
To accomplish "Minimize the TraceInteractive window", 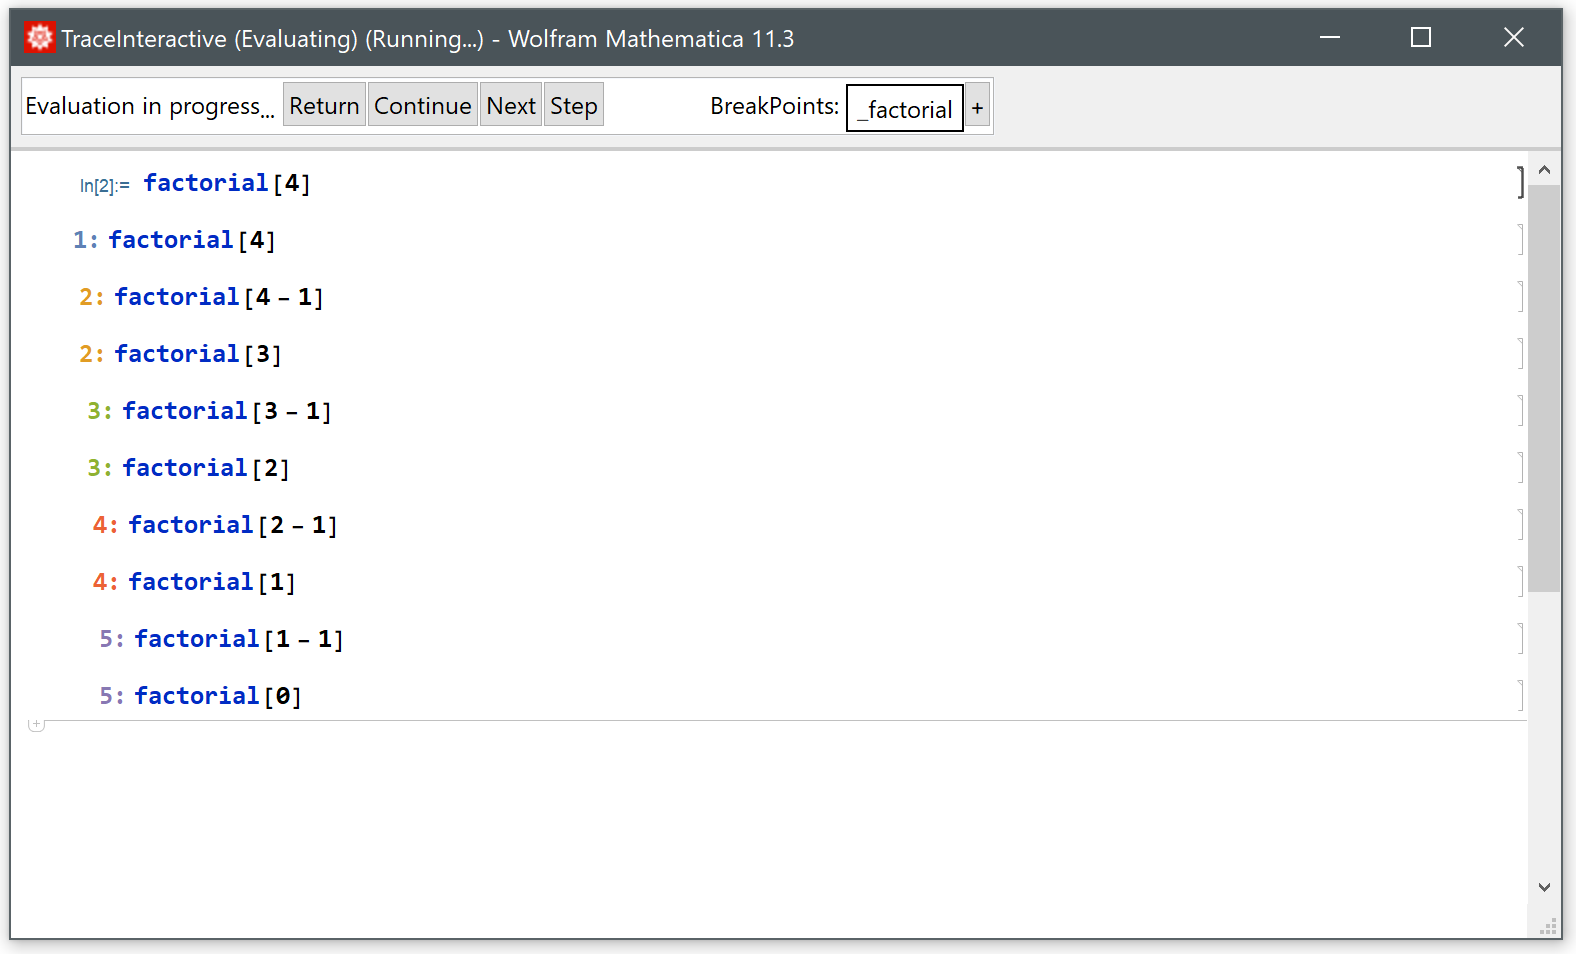I will click(x=1329, y=38).
